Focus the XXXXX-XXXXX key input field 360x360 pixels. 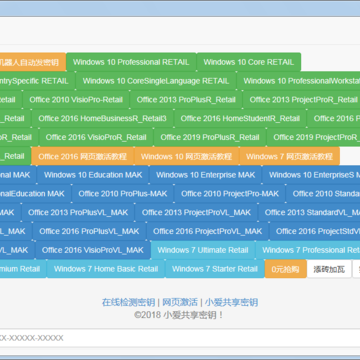180,338
